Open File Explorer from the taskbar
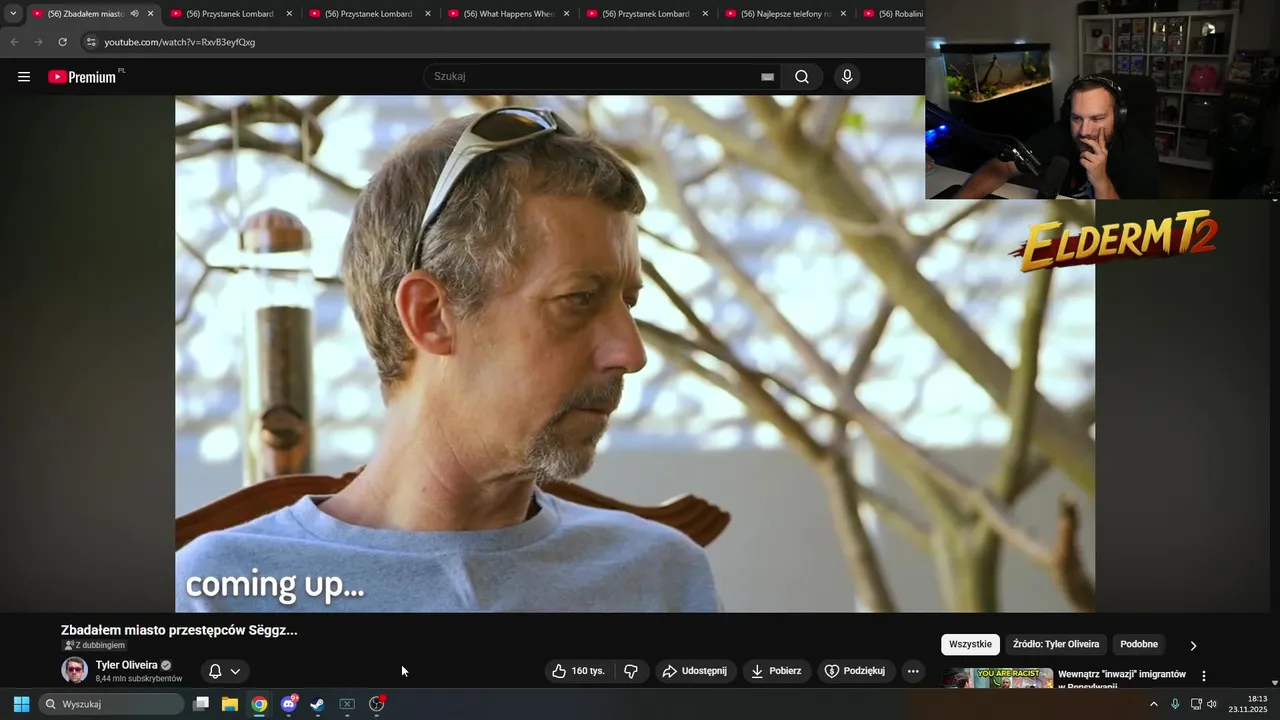Screen dimensions: 1280x720 [230, 704]
